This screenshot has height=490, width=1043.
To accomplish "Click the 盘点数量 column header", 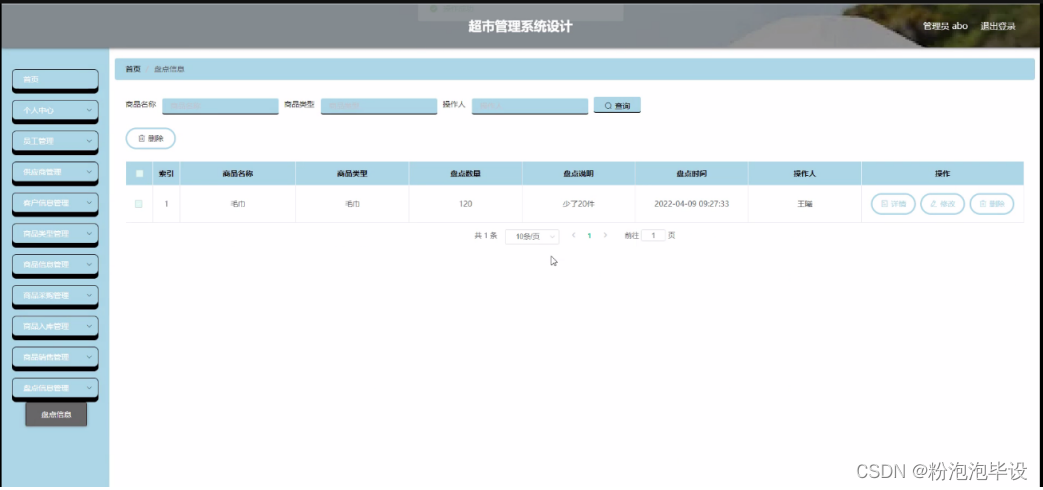I will coord(466,174).
